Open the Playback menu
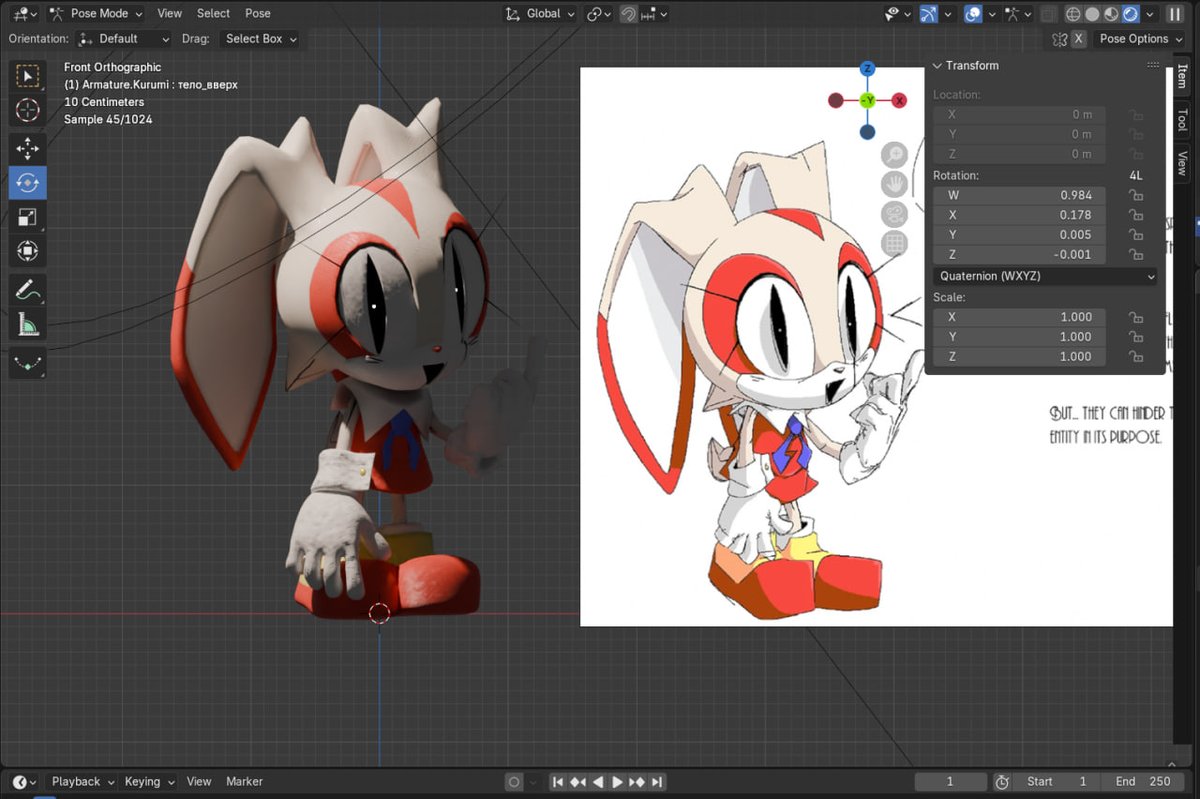 coord(81,782)
